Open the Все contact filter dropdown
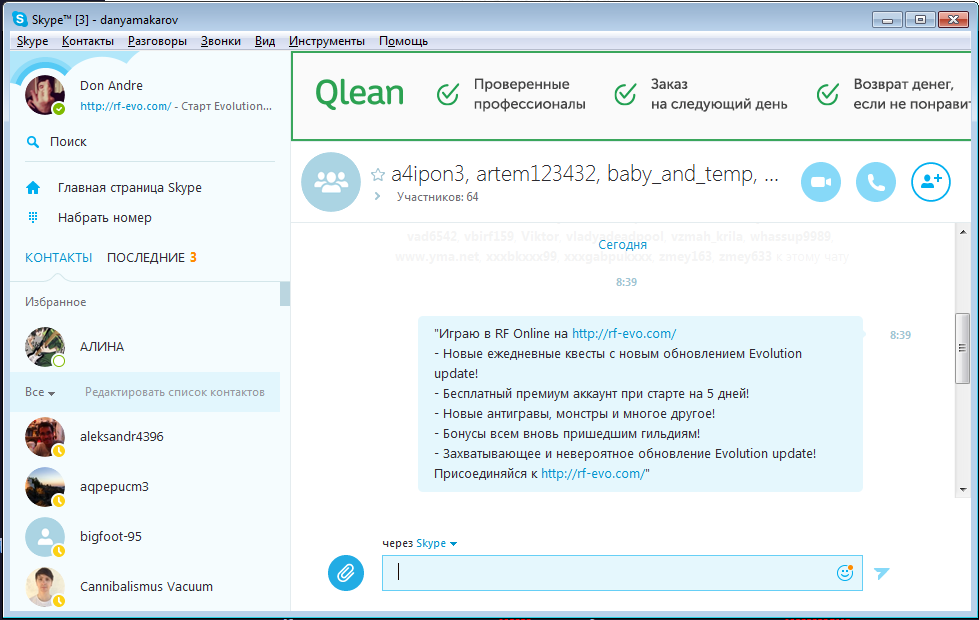The image size is (979, 620). click(x=40, y=392)
